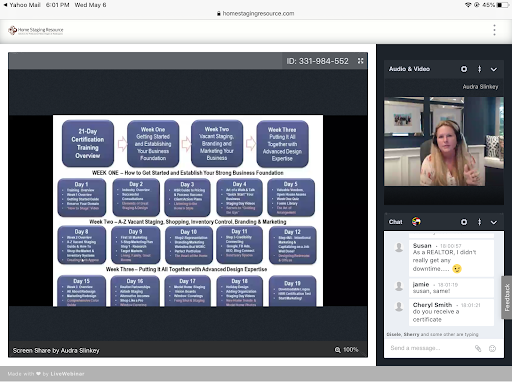Open Chat settings gear
512x384 pixels.
[464, 222]
